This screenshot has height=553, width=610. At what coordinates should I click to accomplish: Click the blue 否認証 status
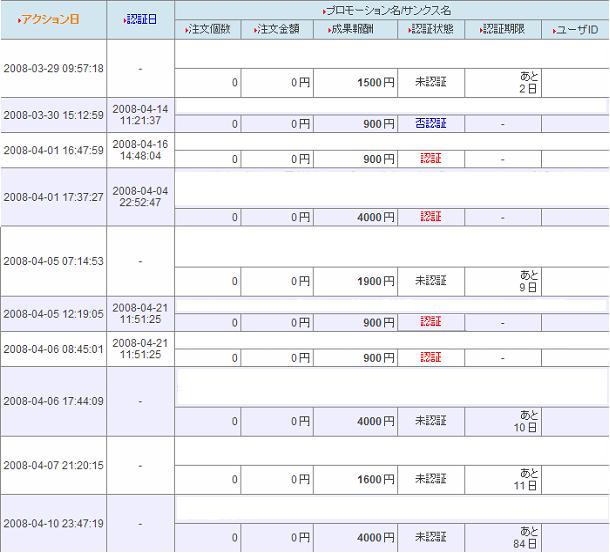[x=431, y=124]
